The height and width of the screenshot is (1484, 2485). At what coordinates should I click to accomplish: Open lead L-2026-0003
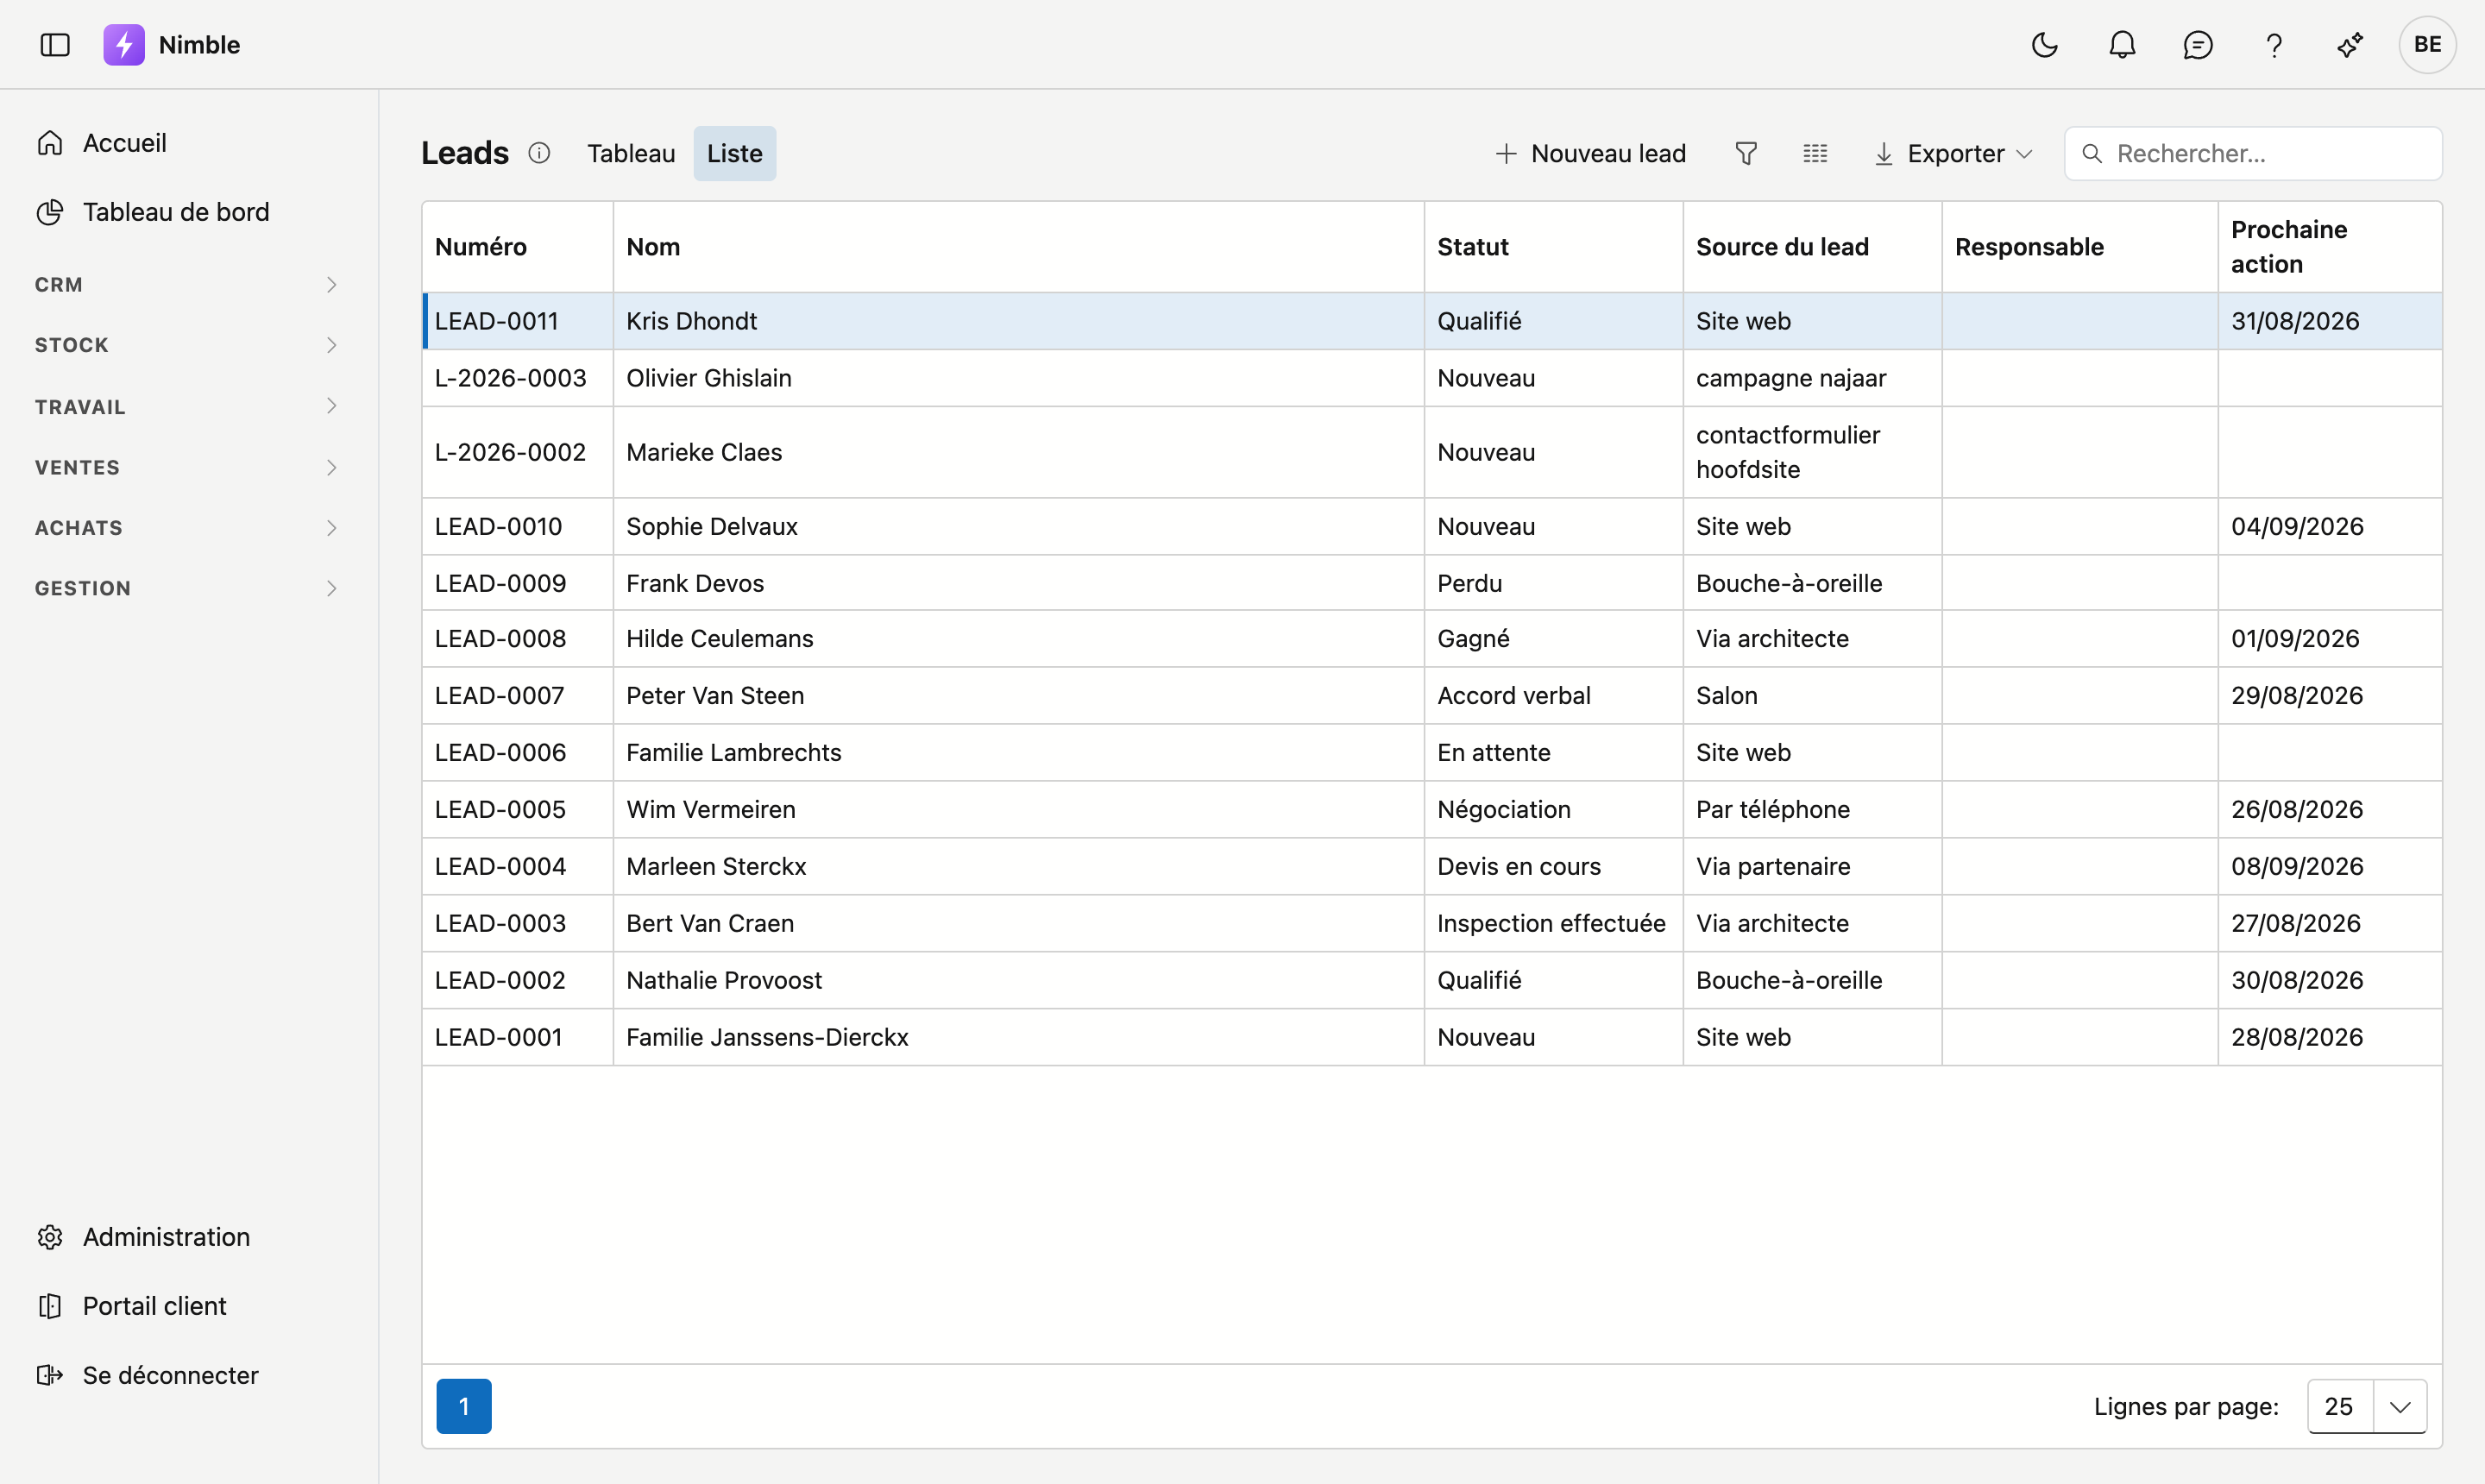click(x=511, y=378)
